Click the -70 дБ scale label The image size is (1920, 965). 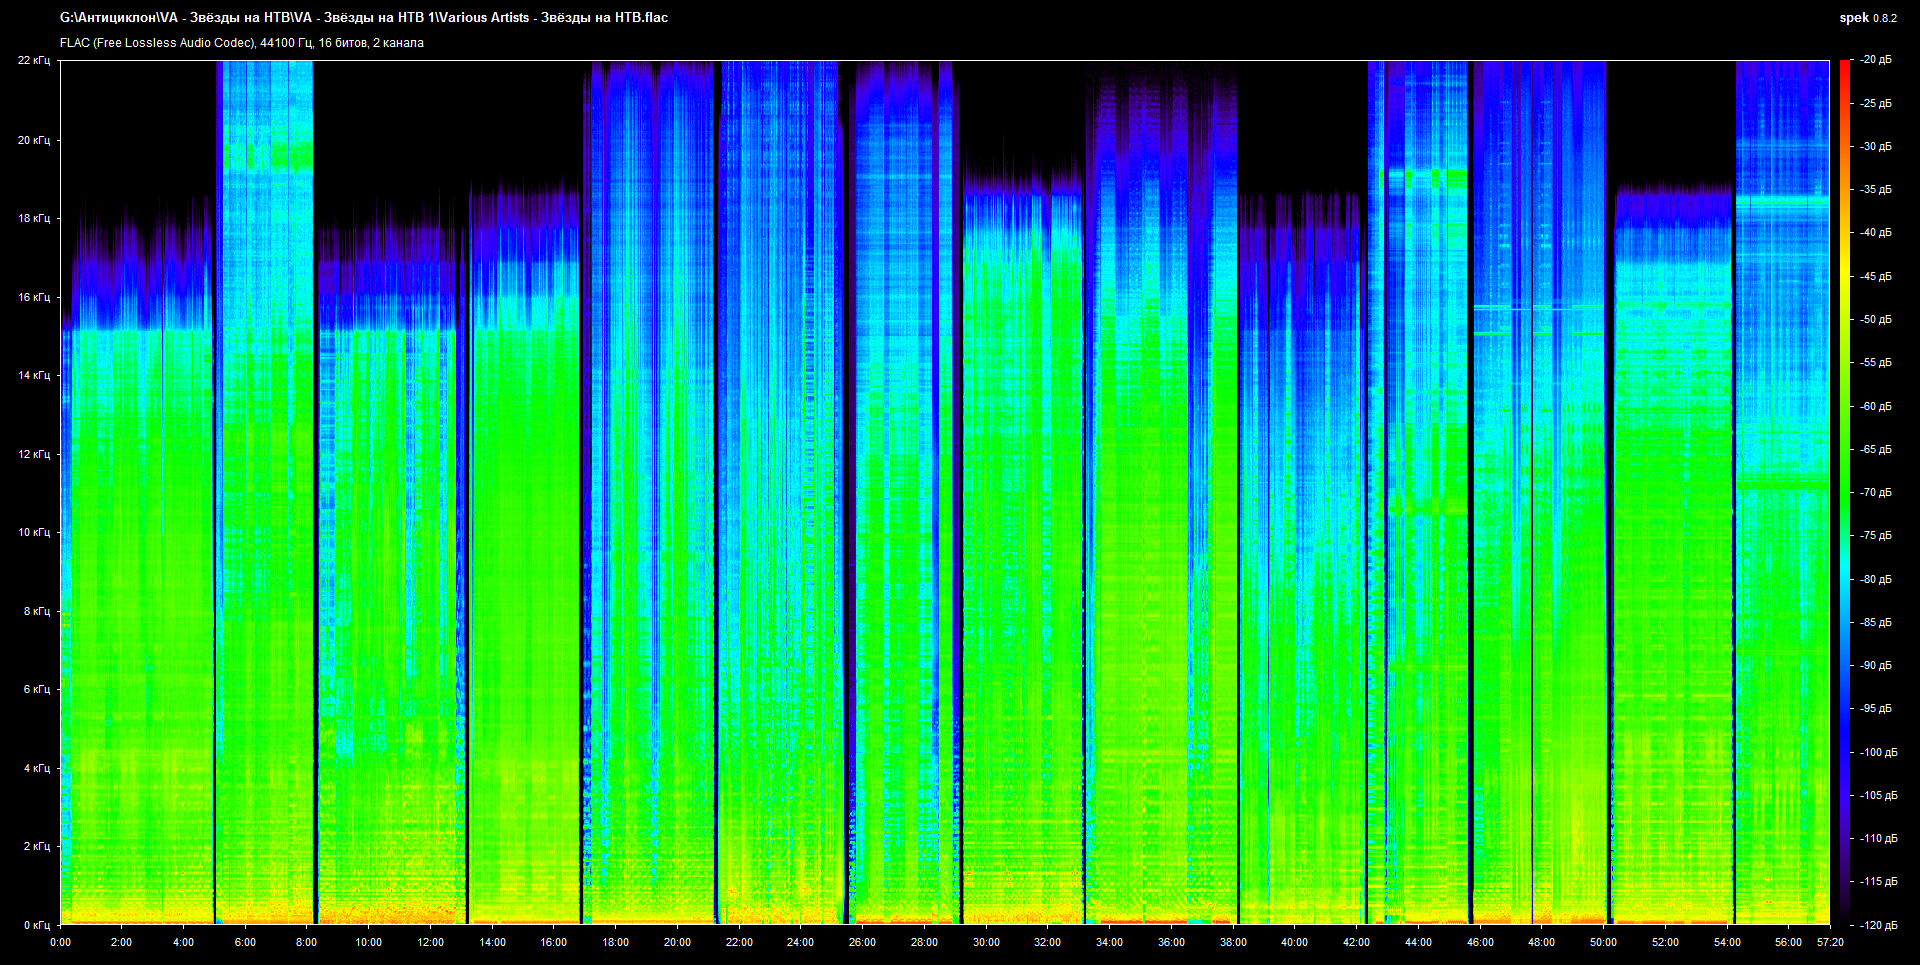click(x=1876, y=493)
